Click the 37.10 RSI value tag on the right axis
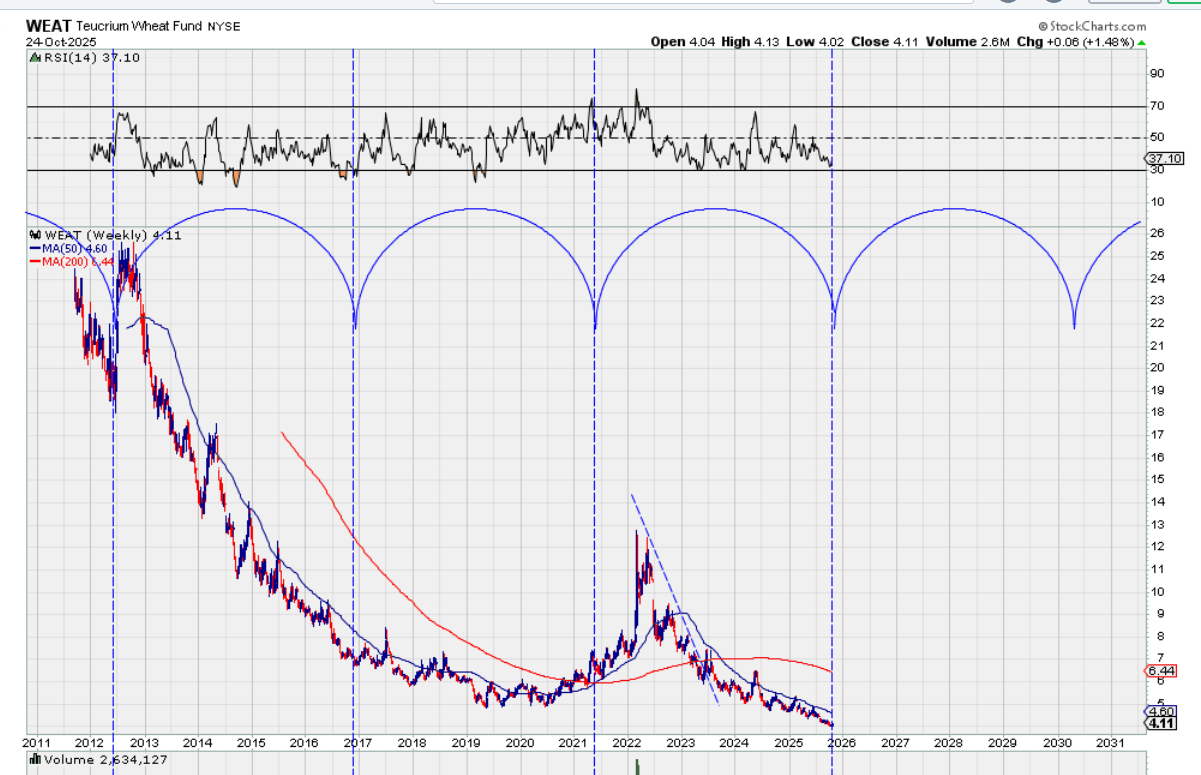This screenshot has height=775, width=1201. (x=1164, y=158)
